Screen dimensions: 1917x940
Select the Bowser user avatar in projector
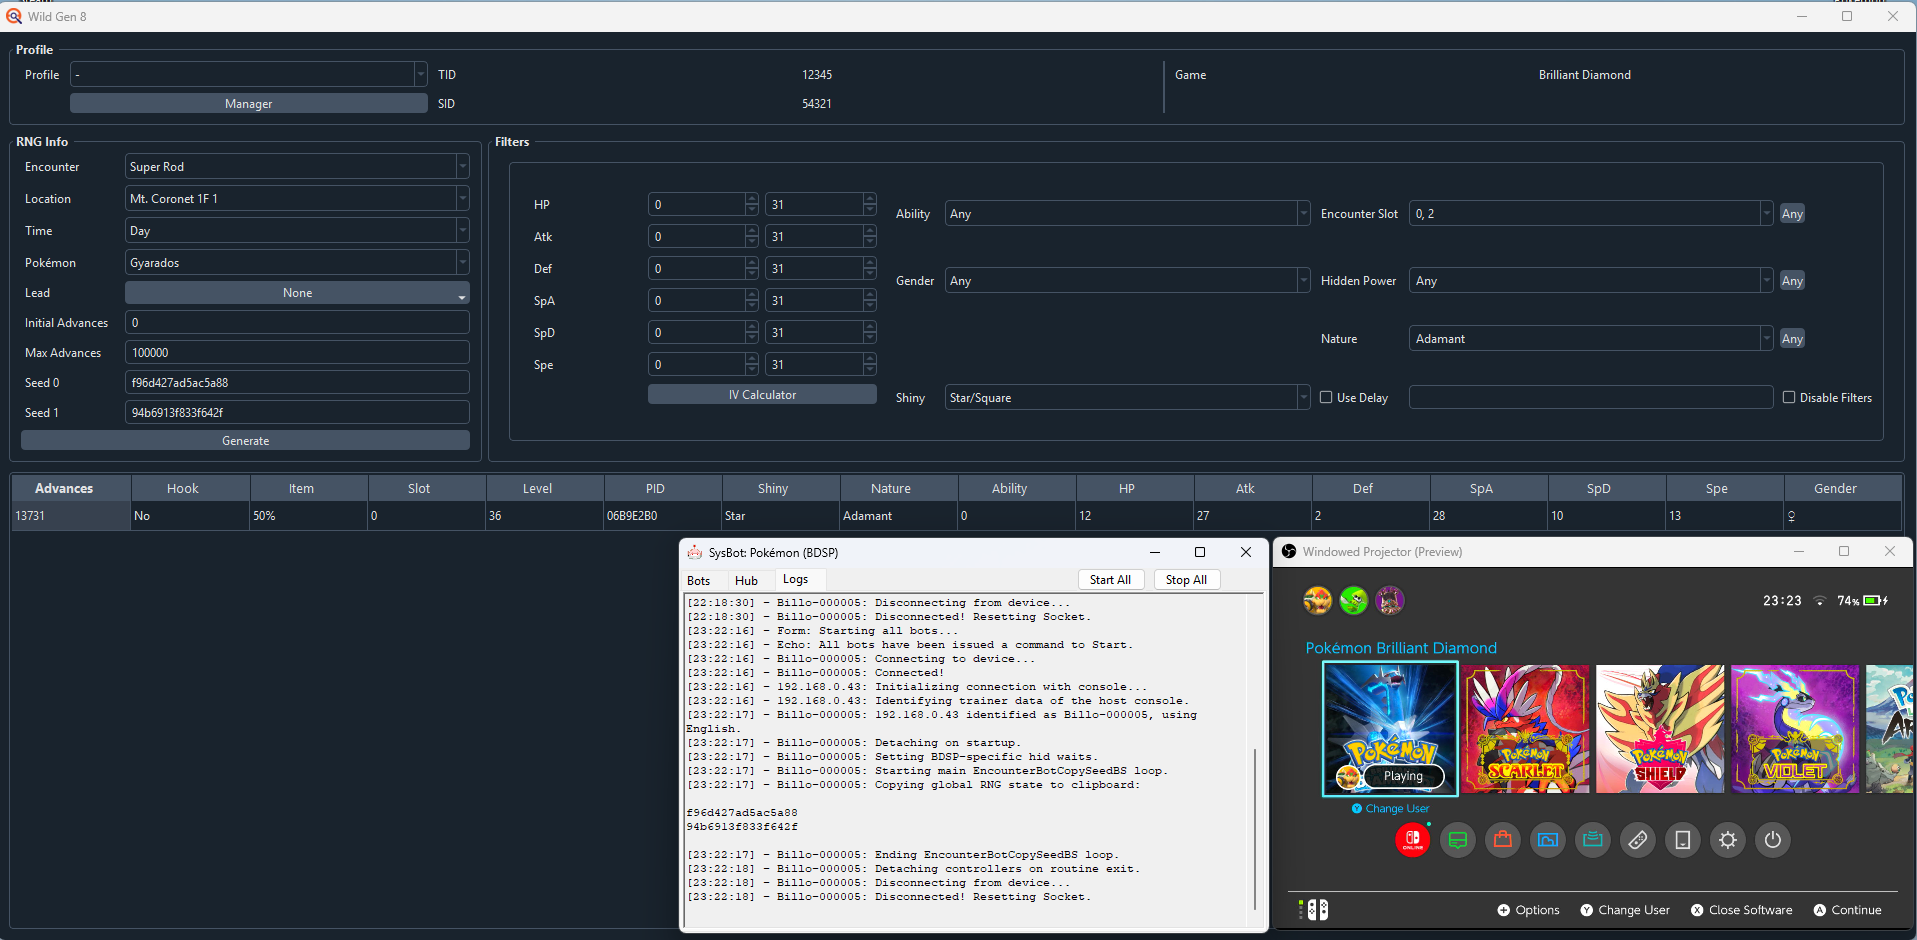coord(1318,600)
